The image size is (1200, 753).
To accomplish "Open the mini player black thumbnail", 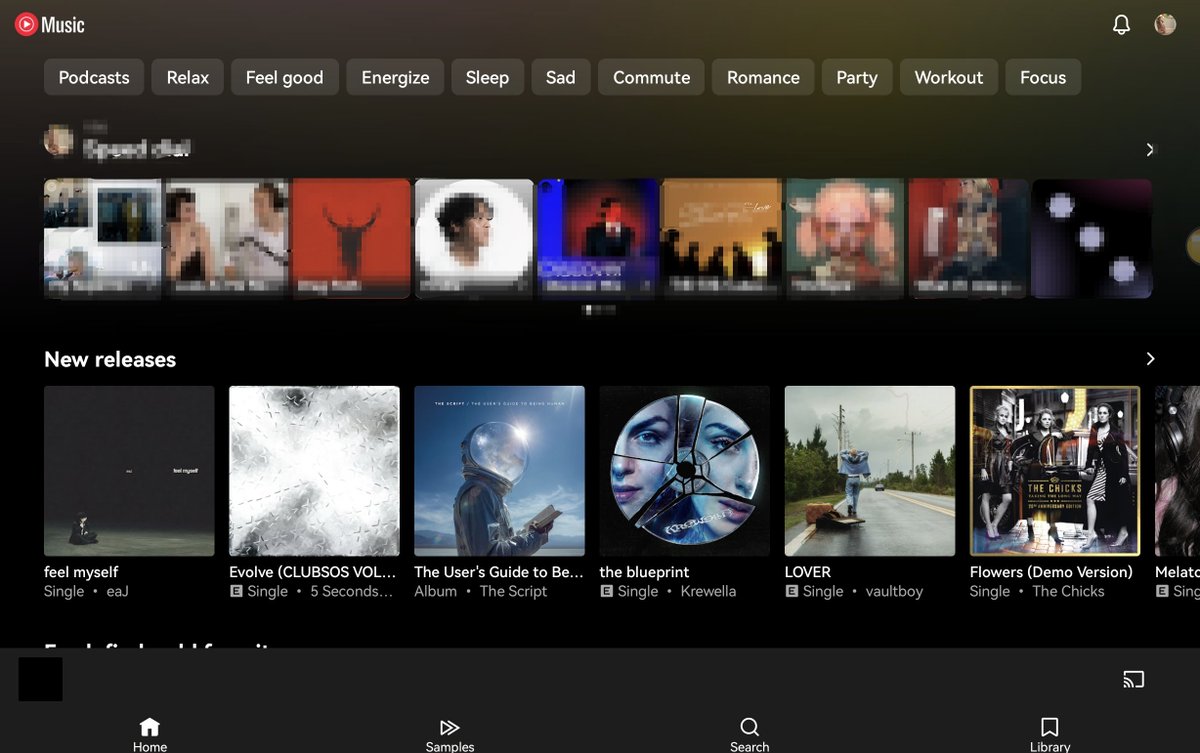I will click(41, 679).
